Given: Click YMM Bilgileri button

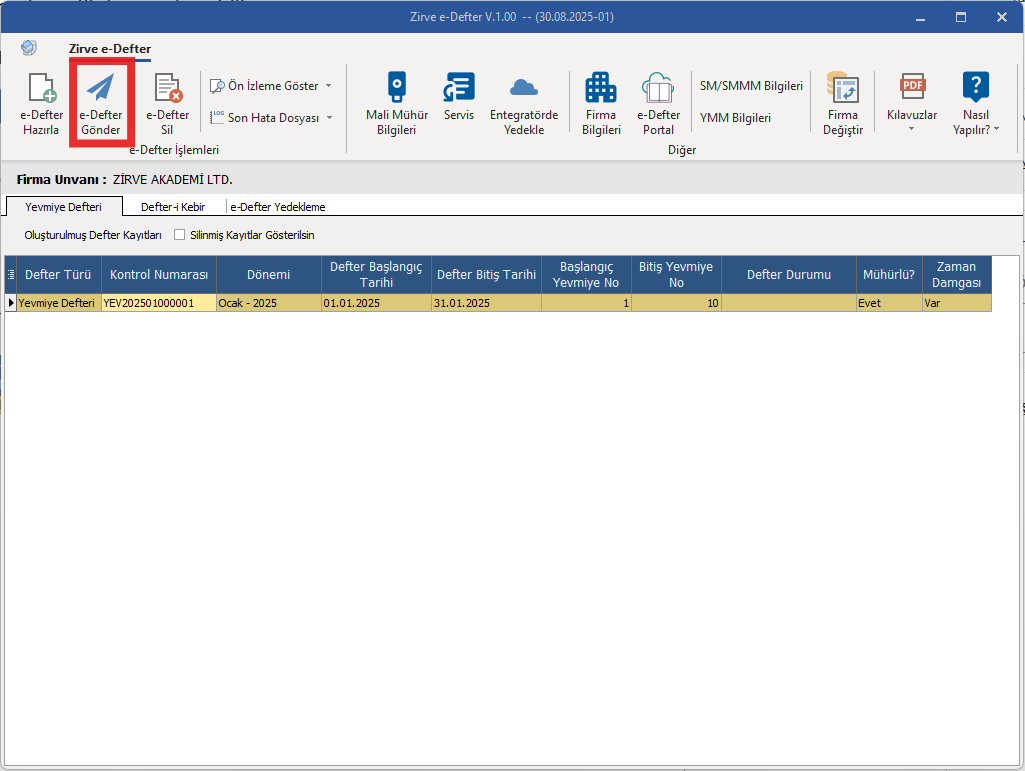Looking at the screenshot, I should coord(735,118).
